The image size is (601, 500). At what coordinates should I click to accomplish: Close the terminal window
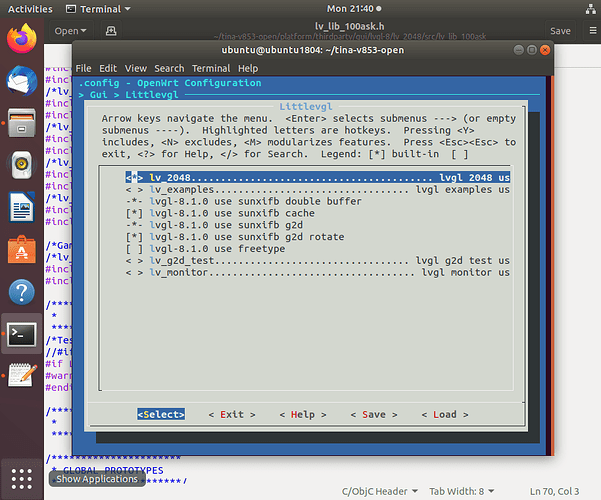[x=545, y=50]
